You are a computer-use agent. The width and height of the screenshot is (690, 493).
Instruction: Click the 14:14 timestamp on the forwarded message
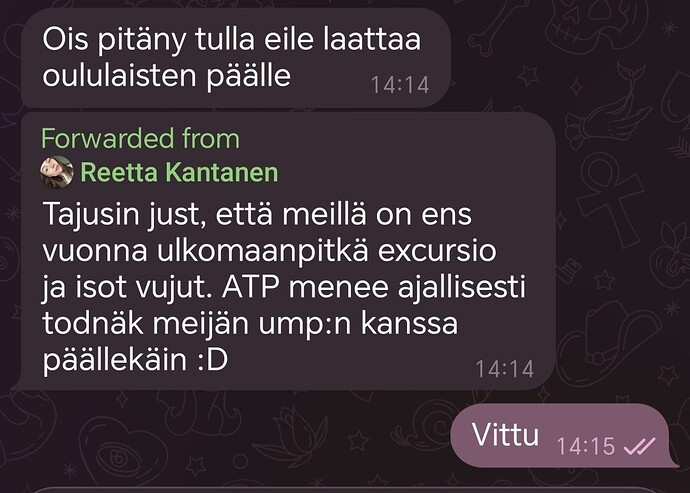point(505,369)
